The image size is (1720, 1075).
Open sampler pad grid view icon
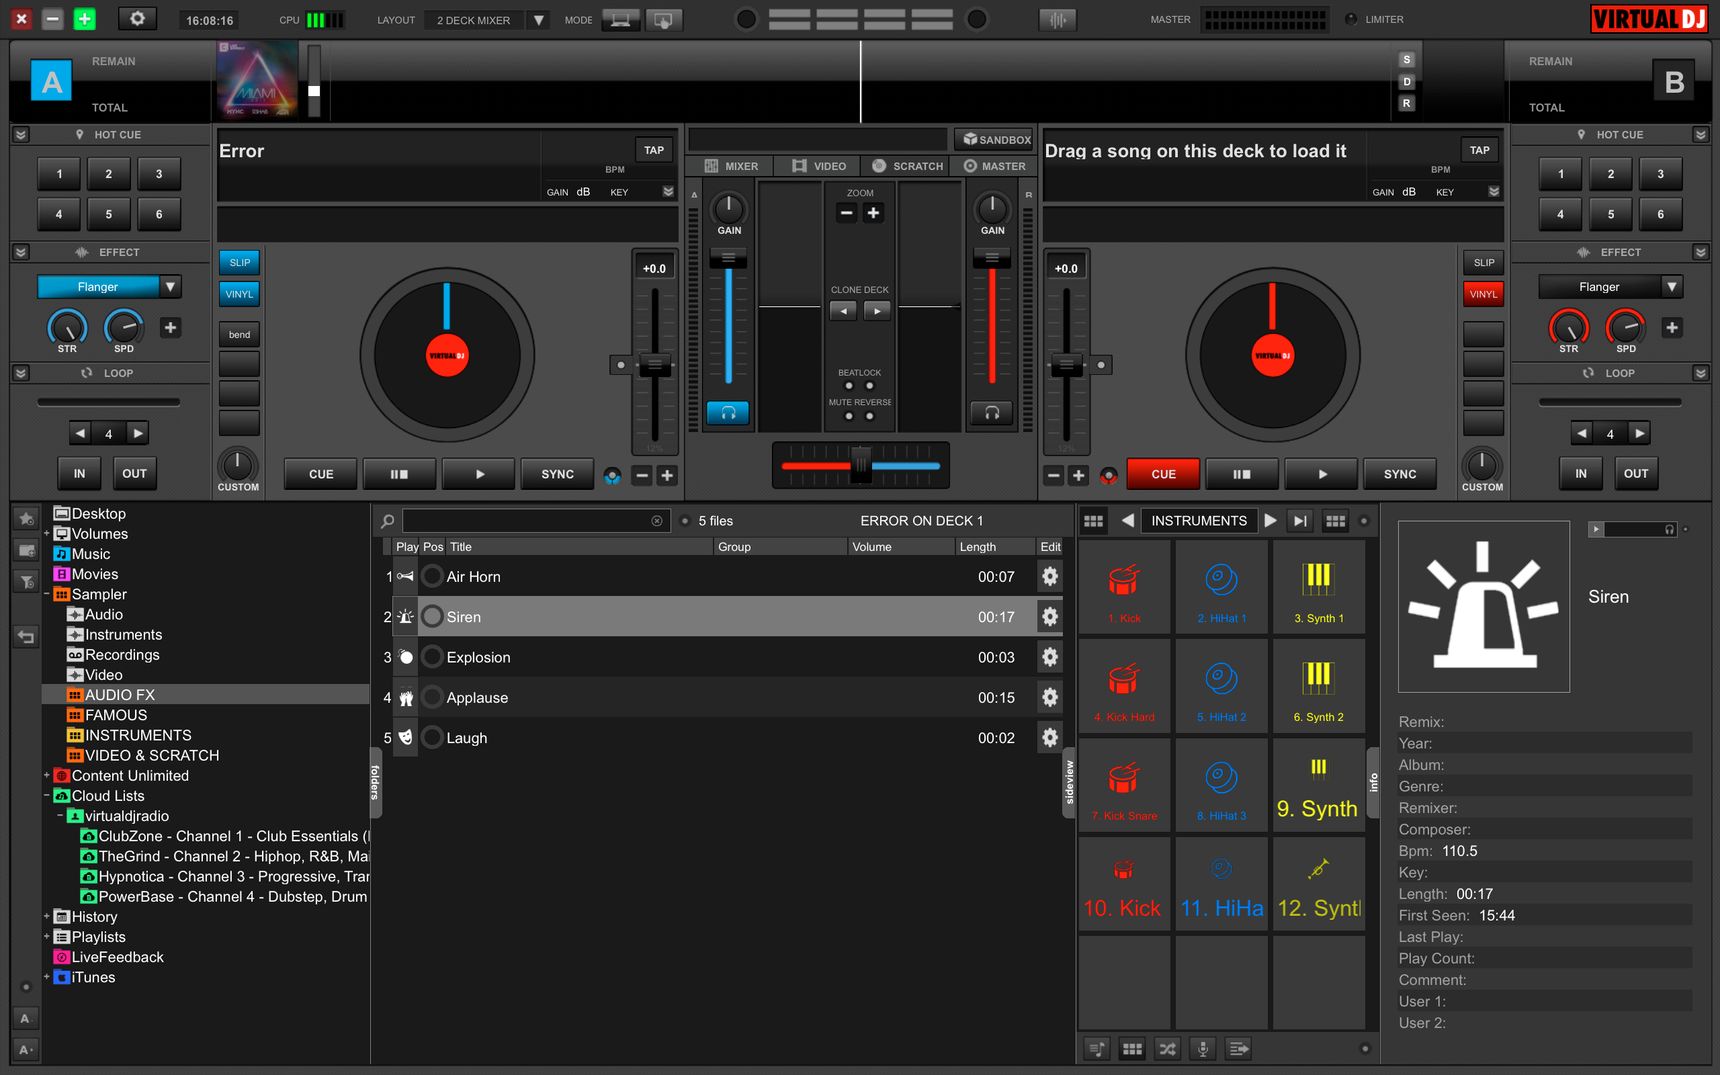[x=1093, y=521]
